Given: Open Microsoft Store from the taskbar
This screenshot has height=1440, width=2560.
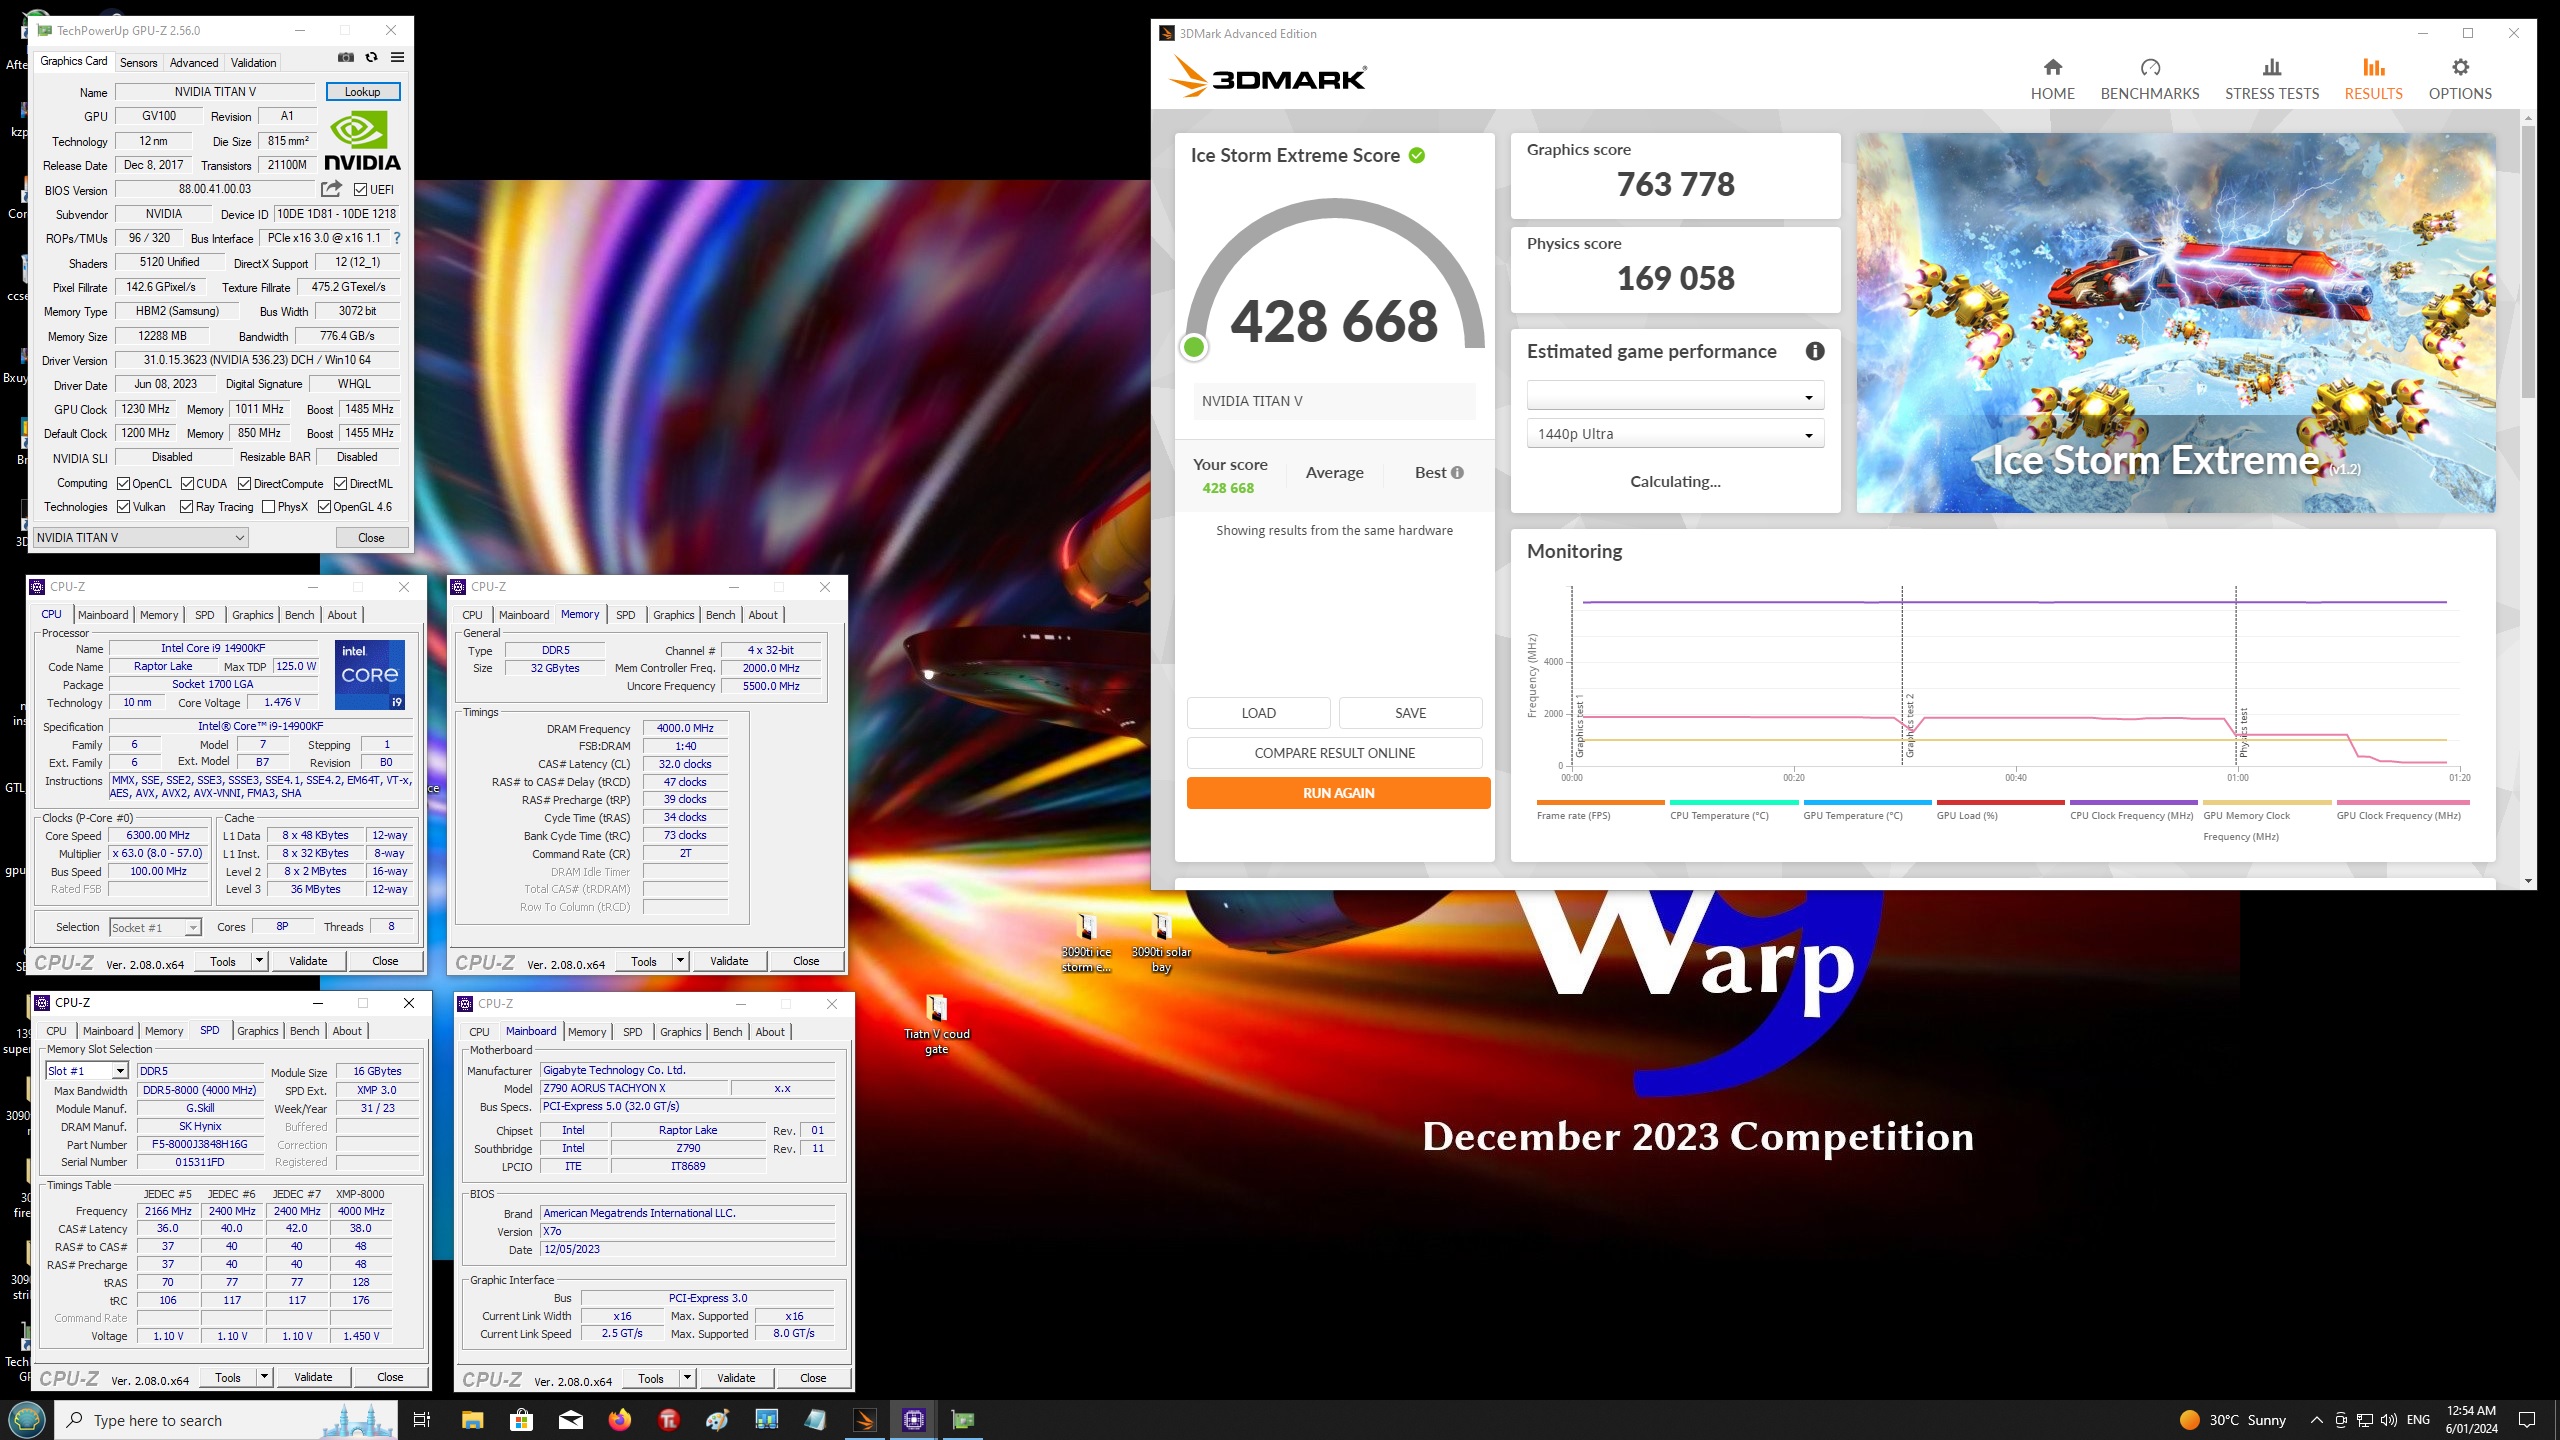Looking at the screenshot, I should point(521,1420).
